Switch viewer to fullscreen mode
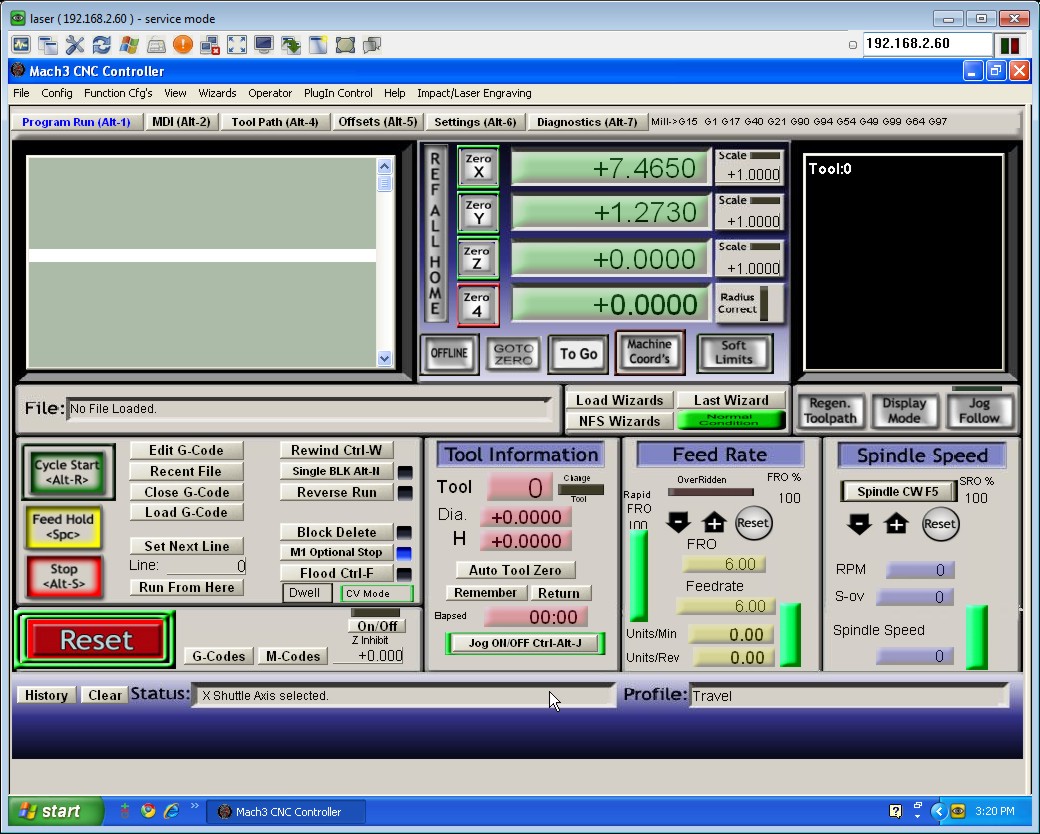 (237, 45)
